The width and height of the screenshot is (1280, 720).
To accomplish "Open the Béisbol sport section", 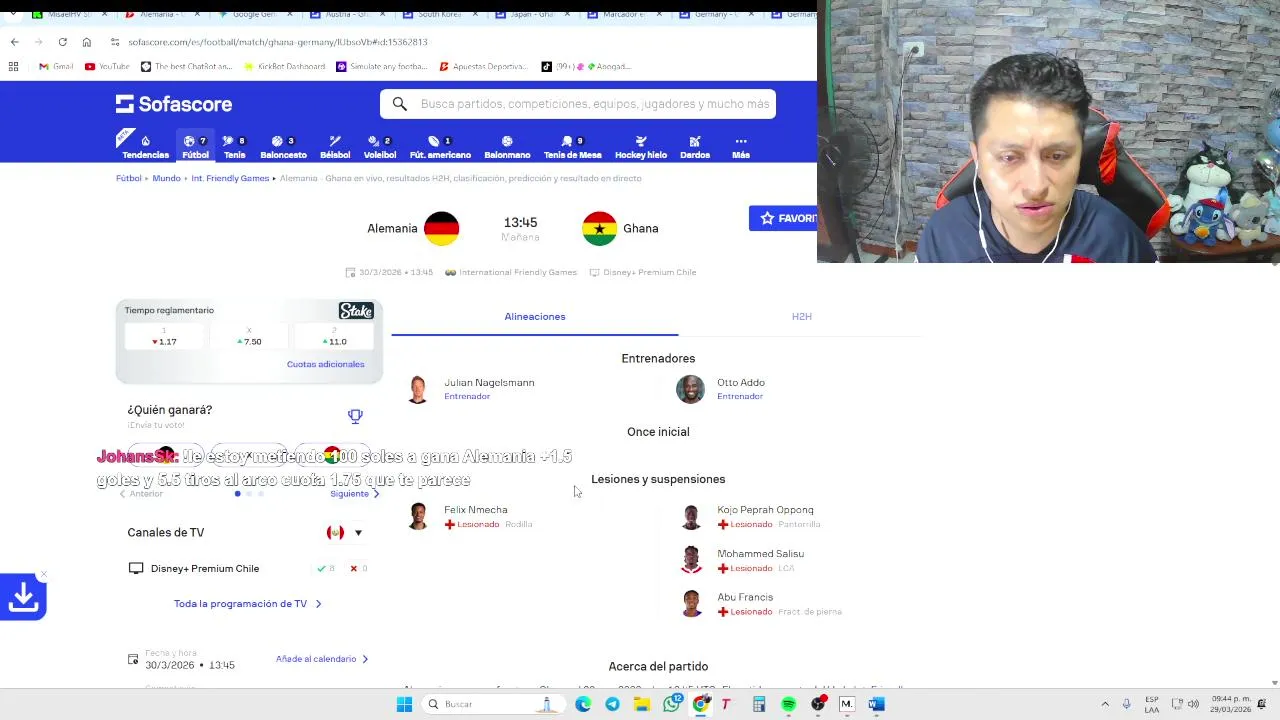I will point(335,147).
